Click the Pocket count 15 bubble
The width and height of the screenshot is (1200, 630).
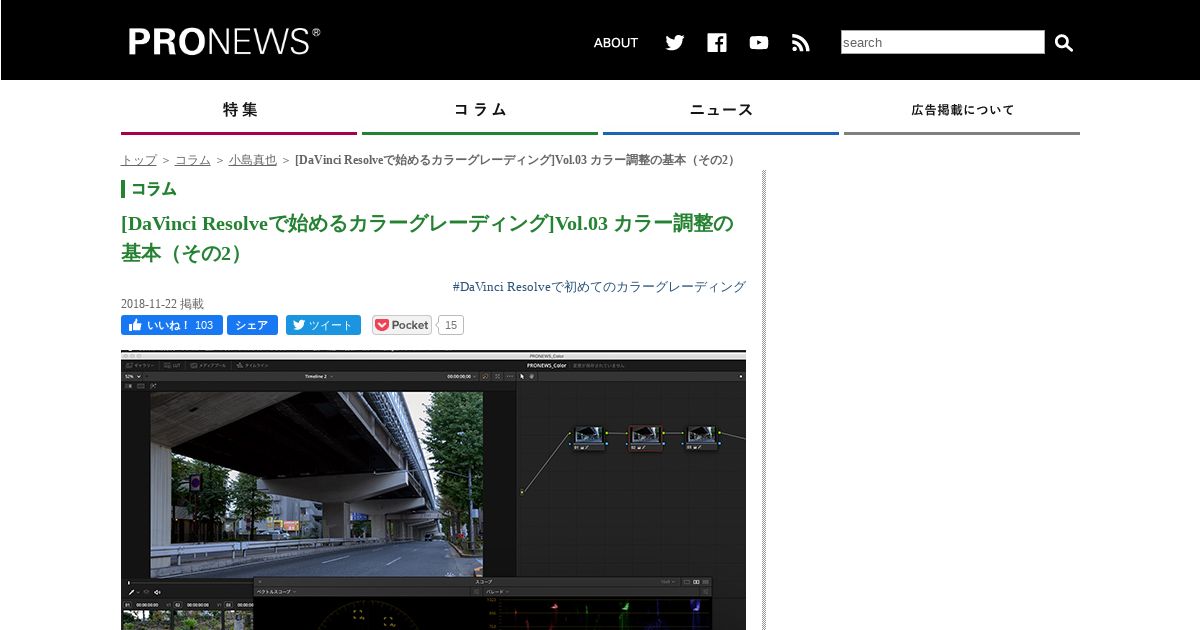click(451, 325)
